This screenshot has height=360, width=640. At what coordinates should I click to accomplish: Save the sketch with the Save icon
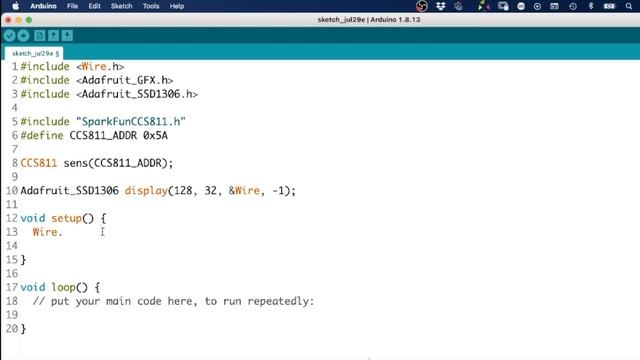(x=67, y=36)
